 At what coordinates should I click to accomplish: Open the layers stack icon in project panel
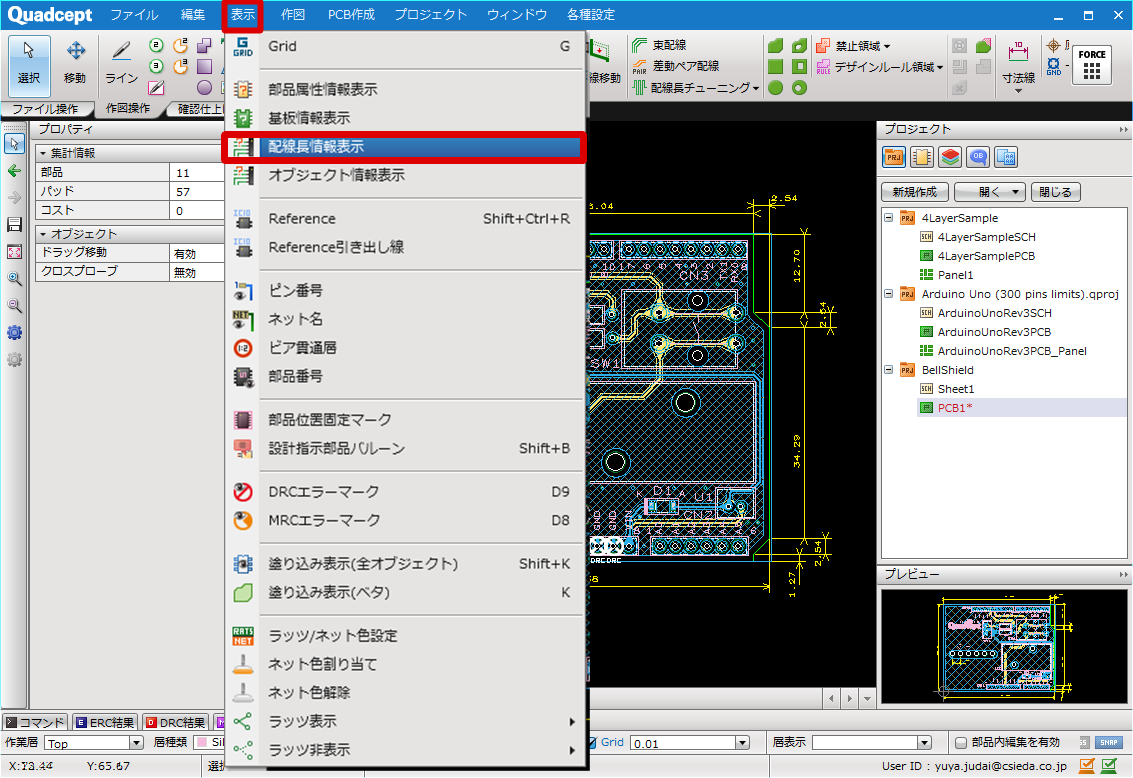[x=950, y=157]
